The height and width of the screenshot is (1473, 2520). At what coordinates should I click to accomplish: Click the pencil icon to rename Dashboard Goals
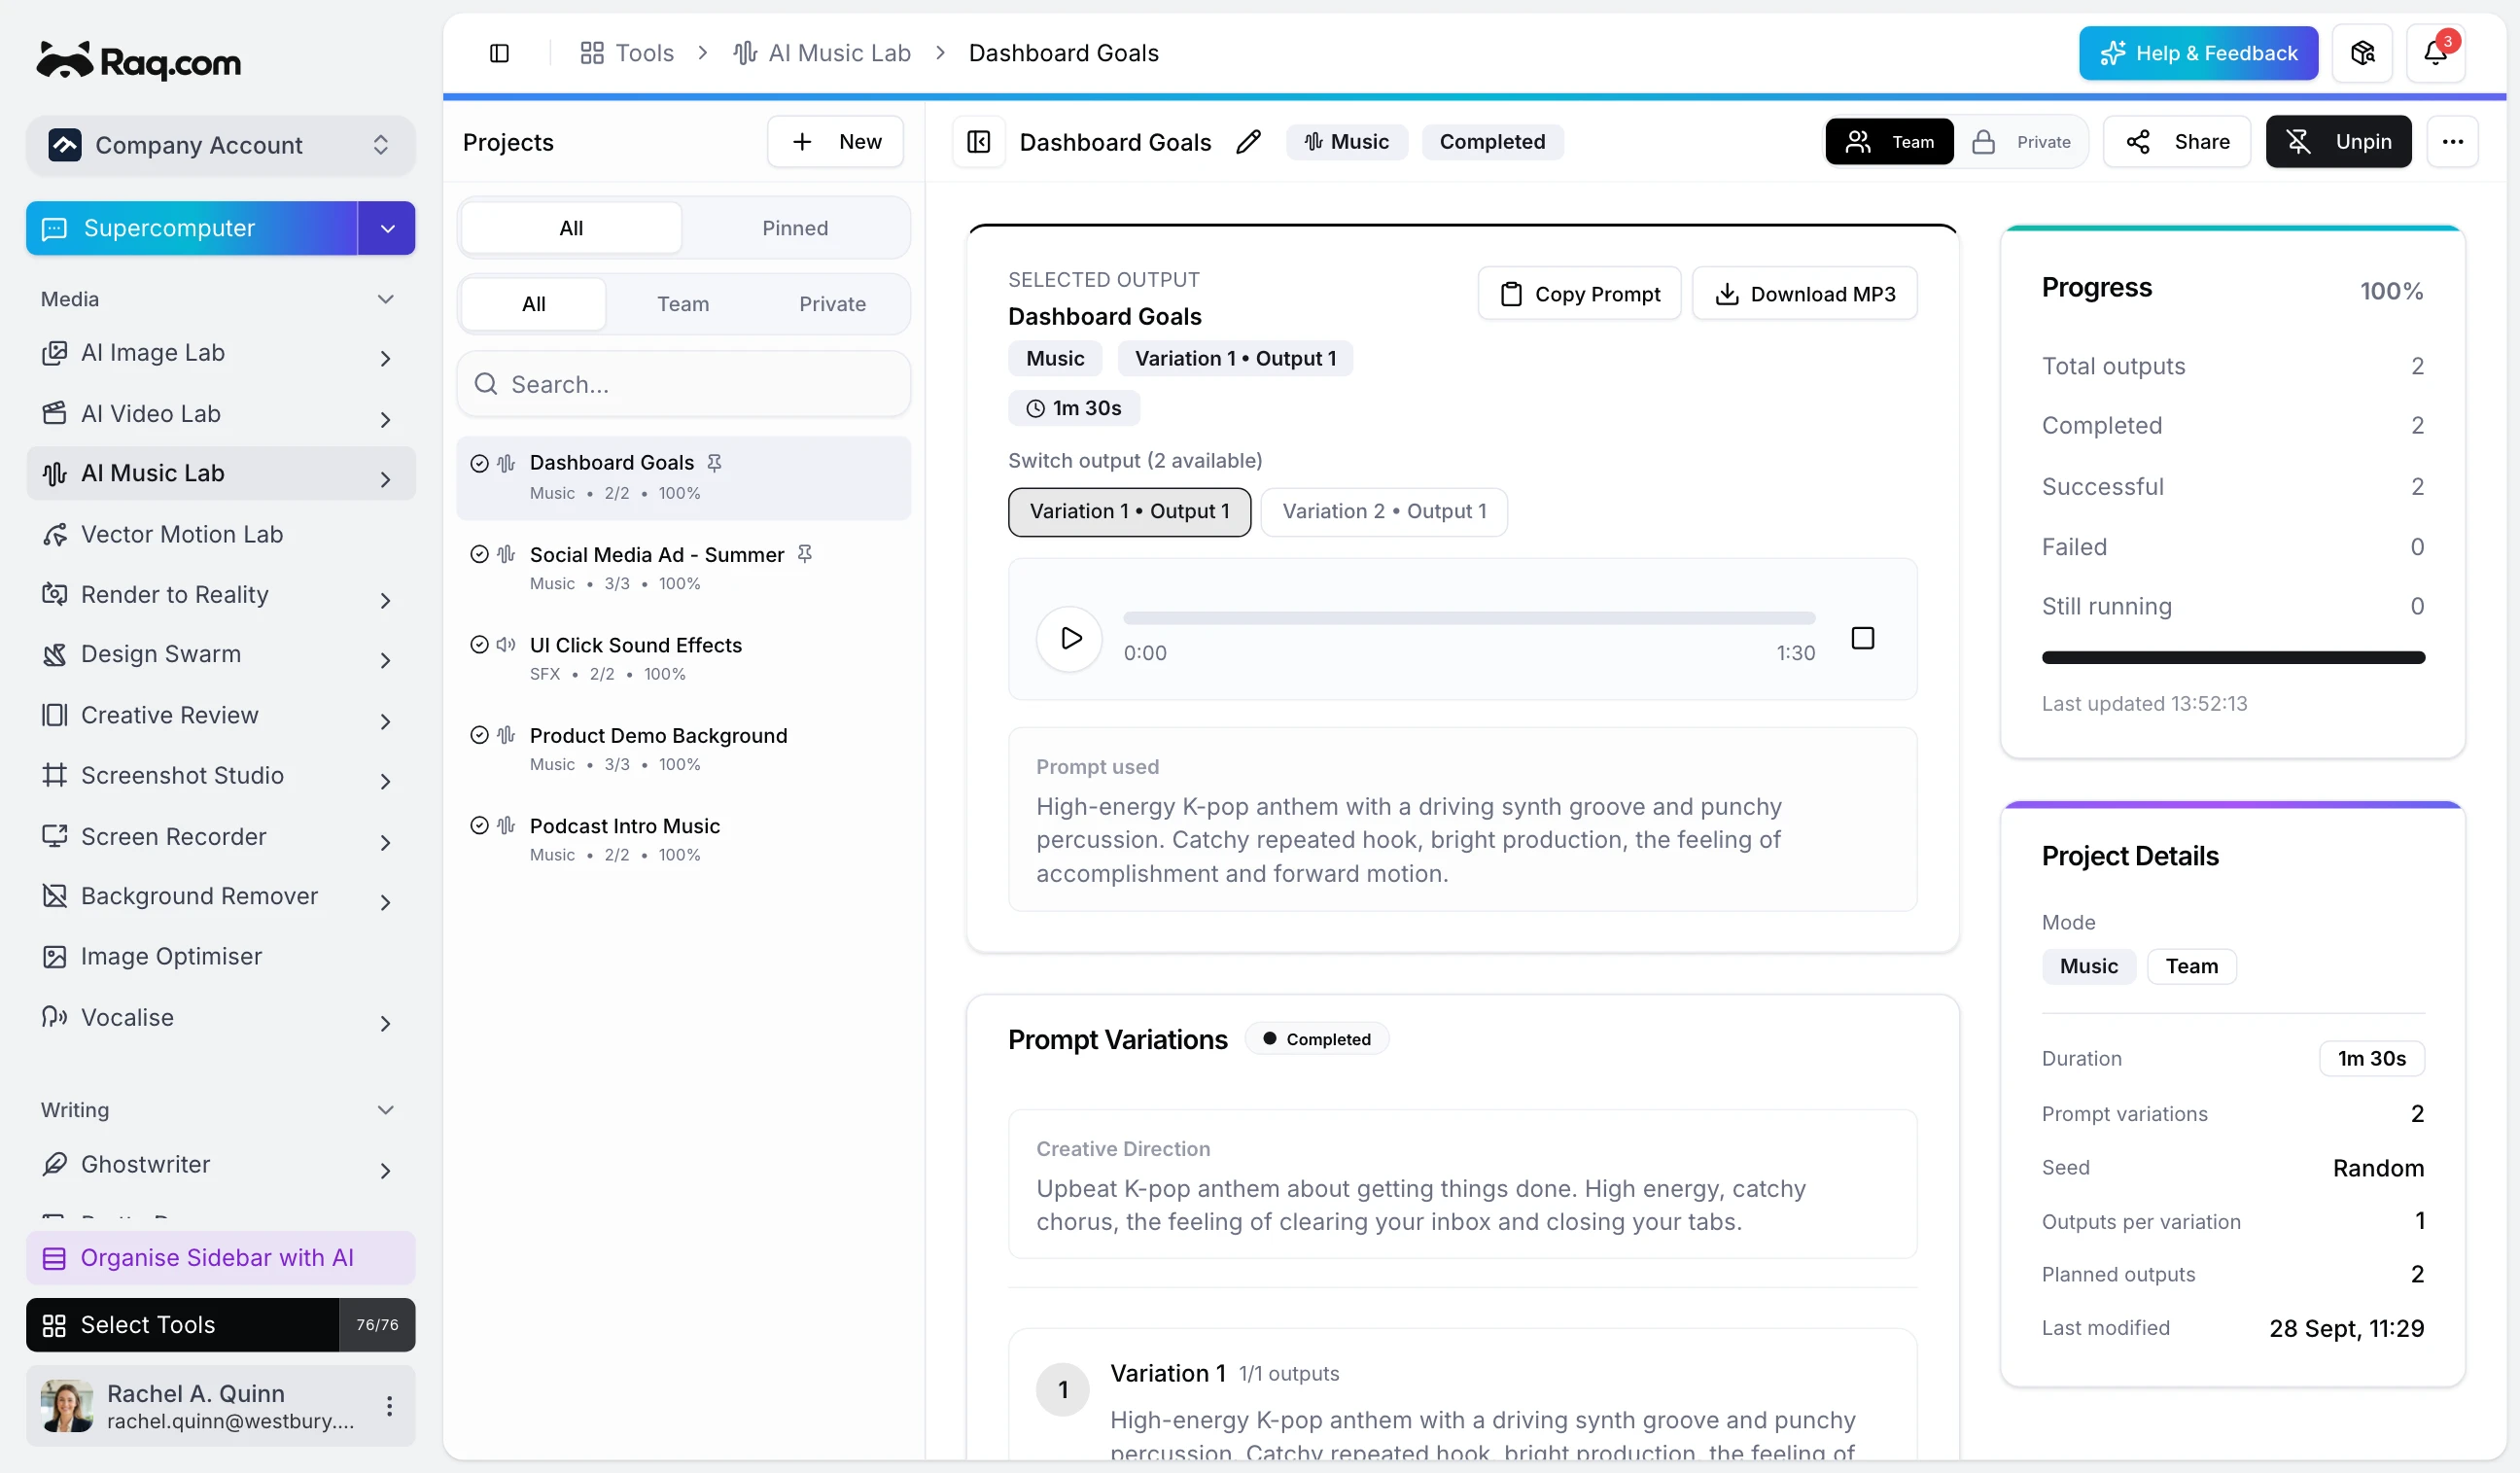[1248, 142]
